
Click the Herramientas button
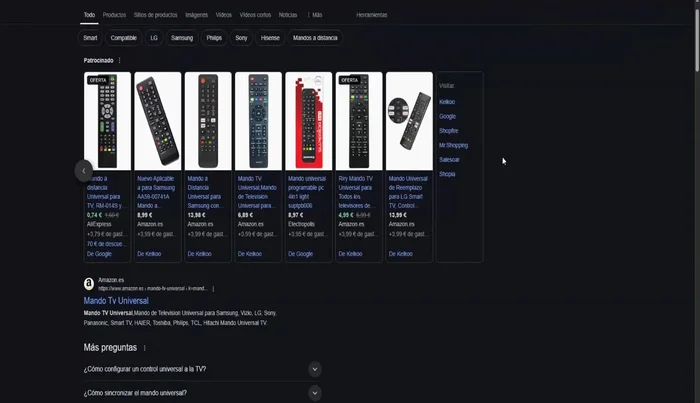click(x=371, y=15)
